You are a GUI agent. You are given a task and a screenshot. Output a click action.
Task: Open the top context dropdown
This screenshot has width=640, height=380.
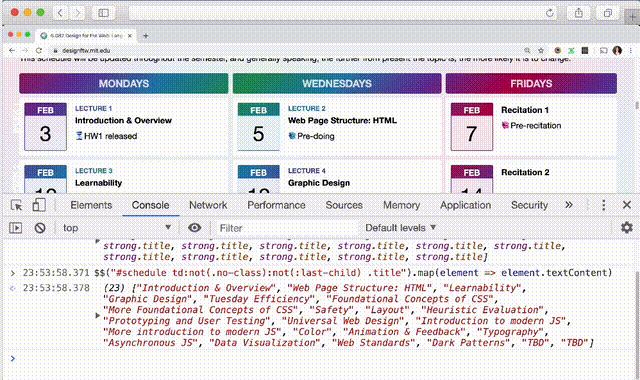tap(116, 228)
